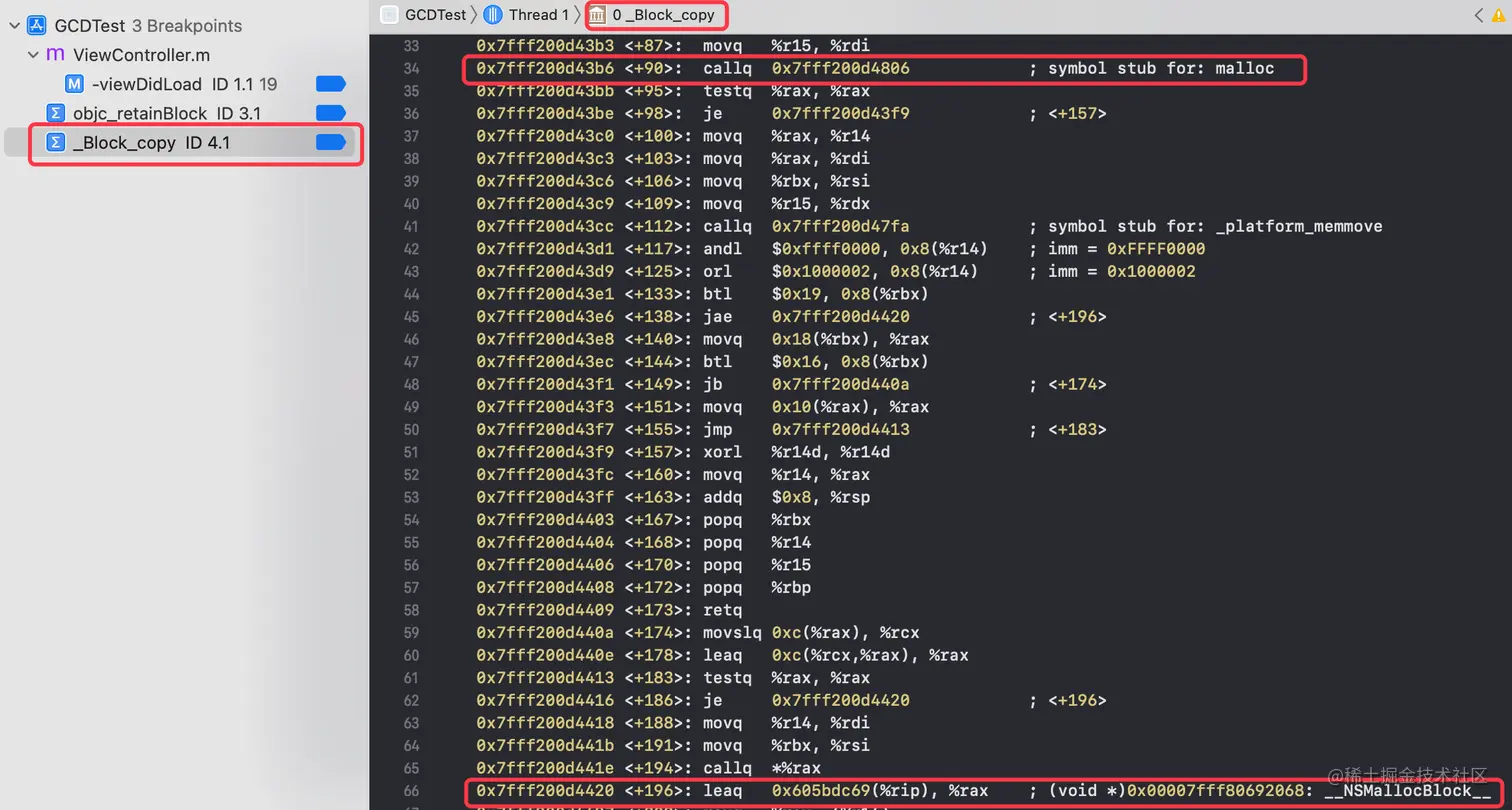Click the 'movq 0x18(%rbx), %rax' instruction
Viewport: 1512px width, 810px height.
tap(816, 339)
